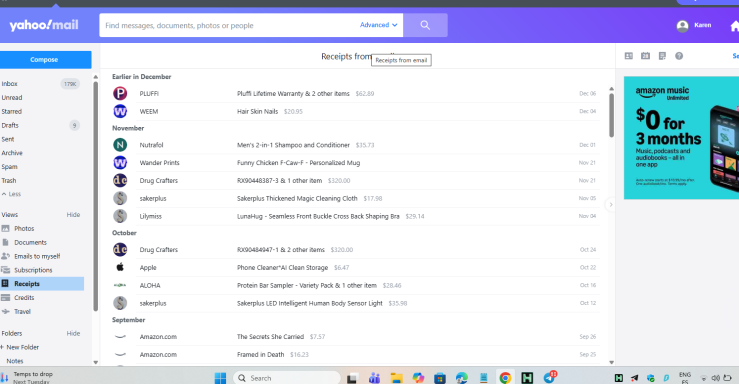This screenshot has height=384, width=739.
Task: Open the Advanced search dropdown
Action: [x=378, y=25]
